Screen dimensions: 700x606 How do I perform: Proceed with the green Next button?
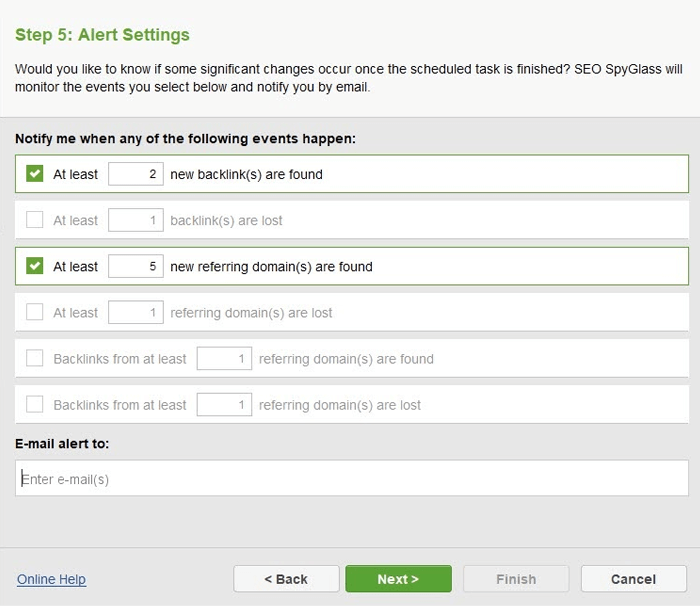click(x=398, y=579)
